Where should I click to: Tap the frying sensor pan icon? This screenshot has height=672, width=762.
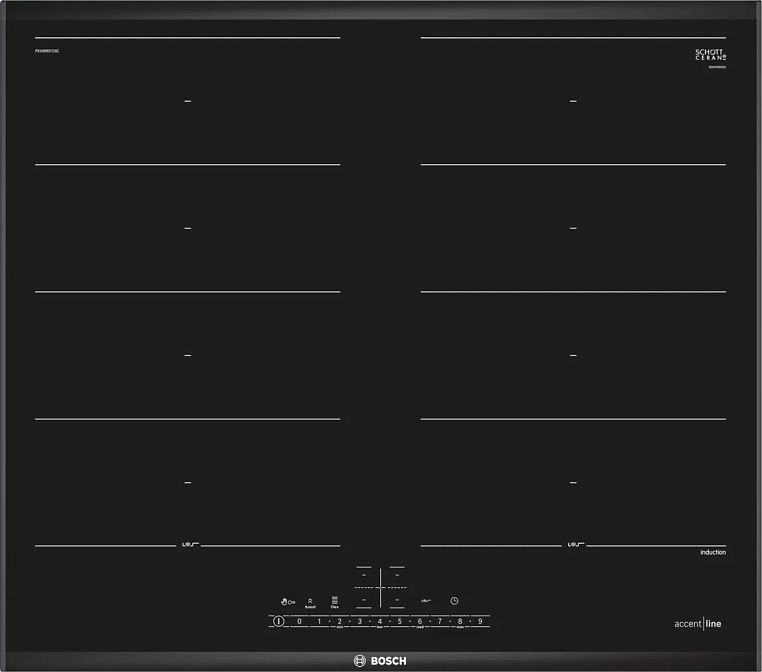click(x=424, y=601)
